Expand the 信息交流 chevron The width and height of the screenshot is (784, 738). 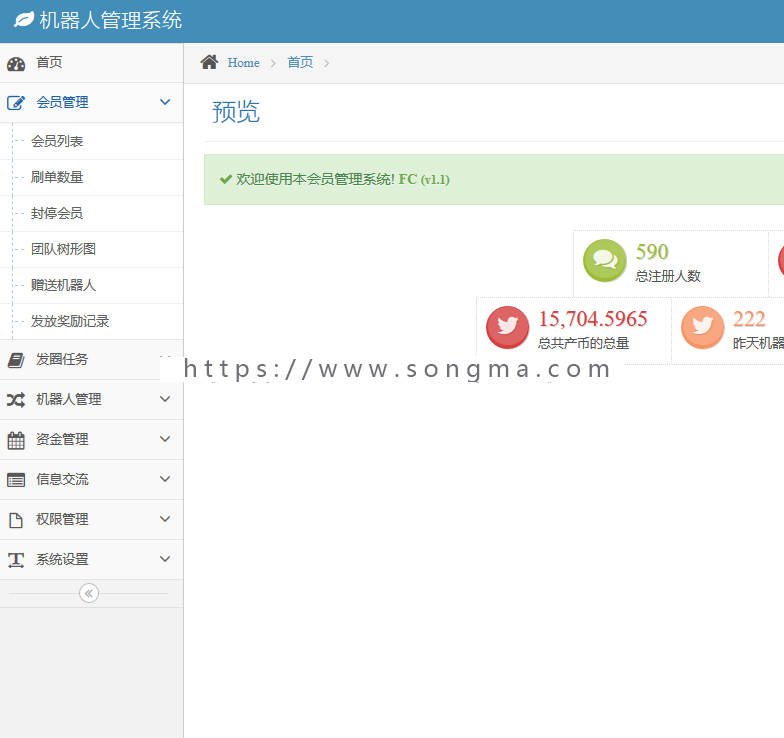(165, 479)
